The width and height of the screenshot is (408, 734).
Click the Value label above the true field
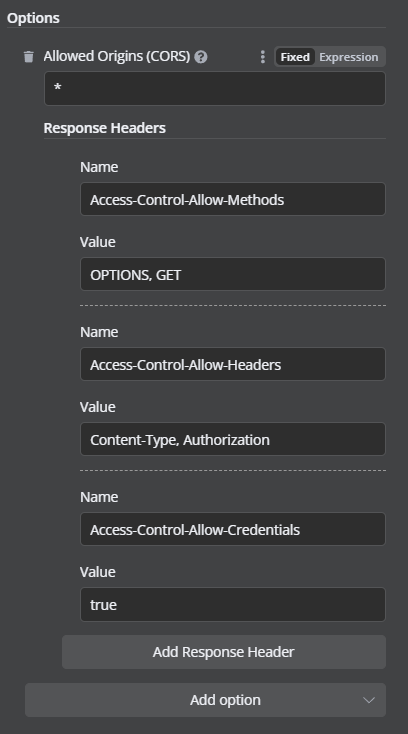click(x=97, y=572)
